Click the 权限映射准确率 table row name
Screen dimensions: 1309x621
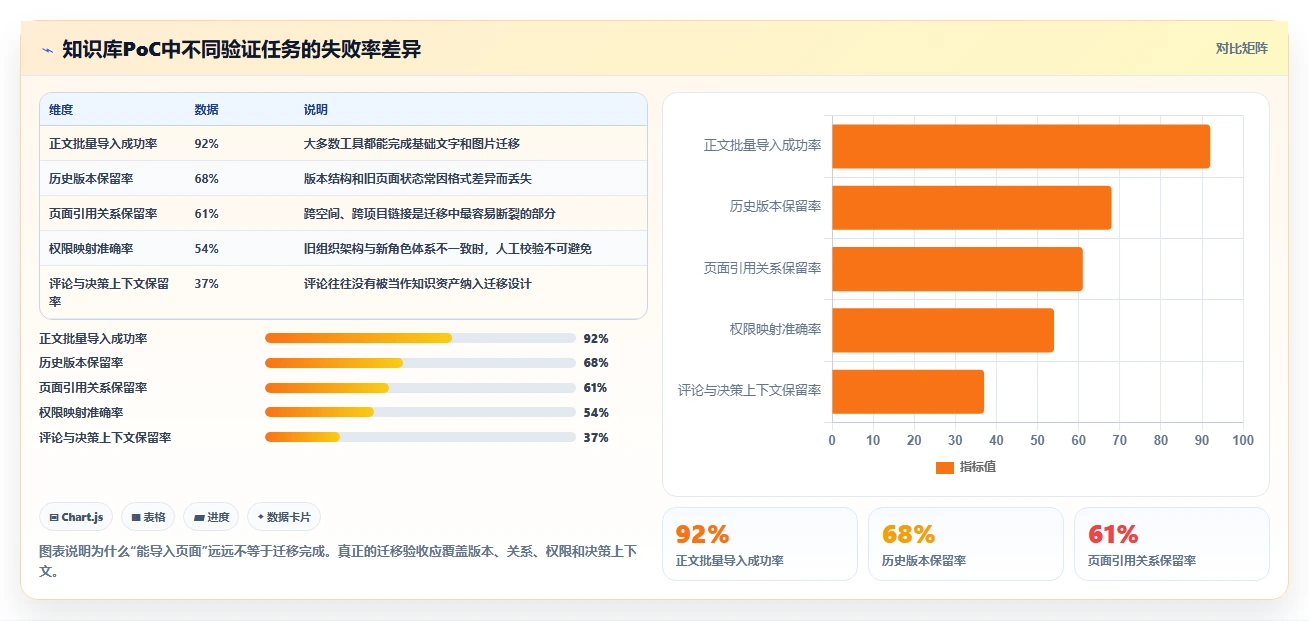click(91, 249)
